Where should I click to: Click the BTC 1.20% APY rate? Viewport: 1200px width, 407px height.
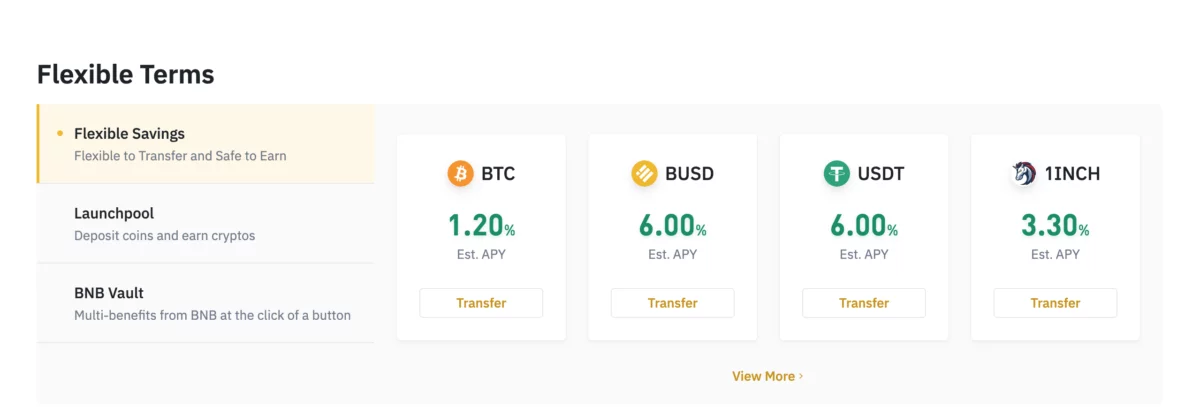click(480, 225)
